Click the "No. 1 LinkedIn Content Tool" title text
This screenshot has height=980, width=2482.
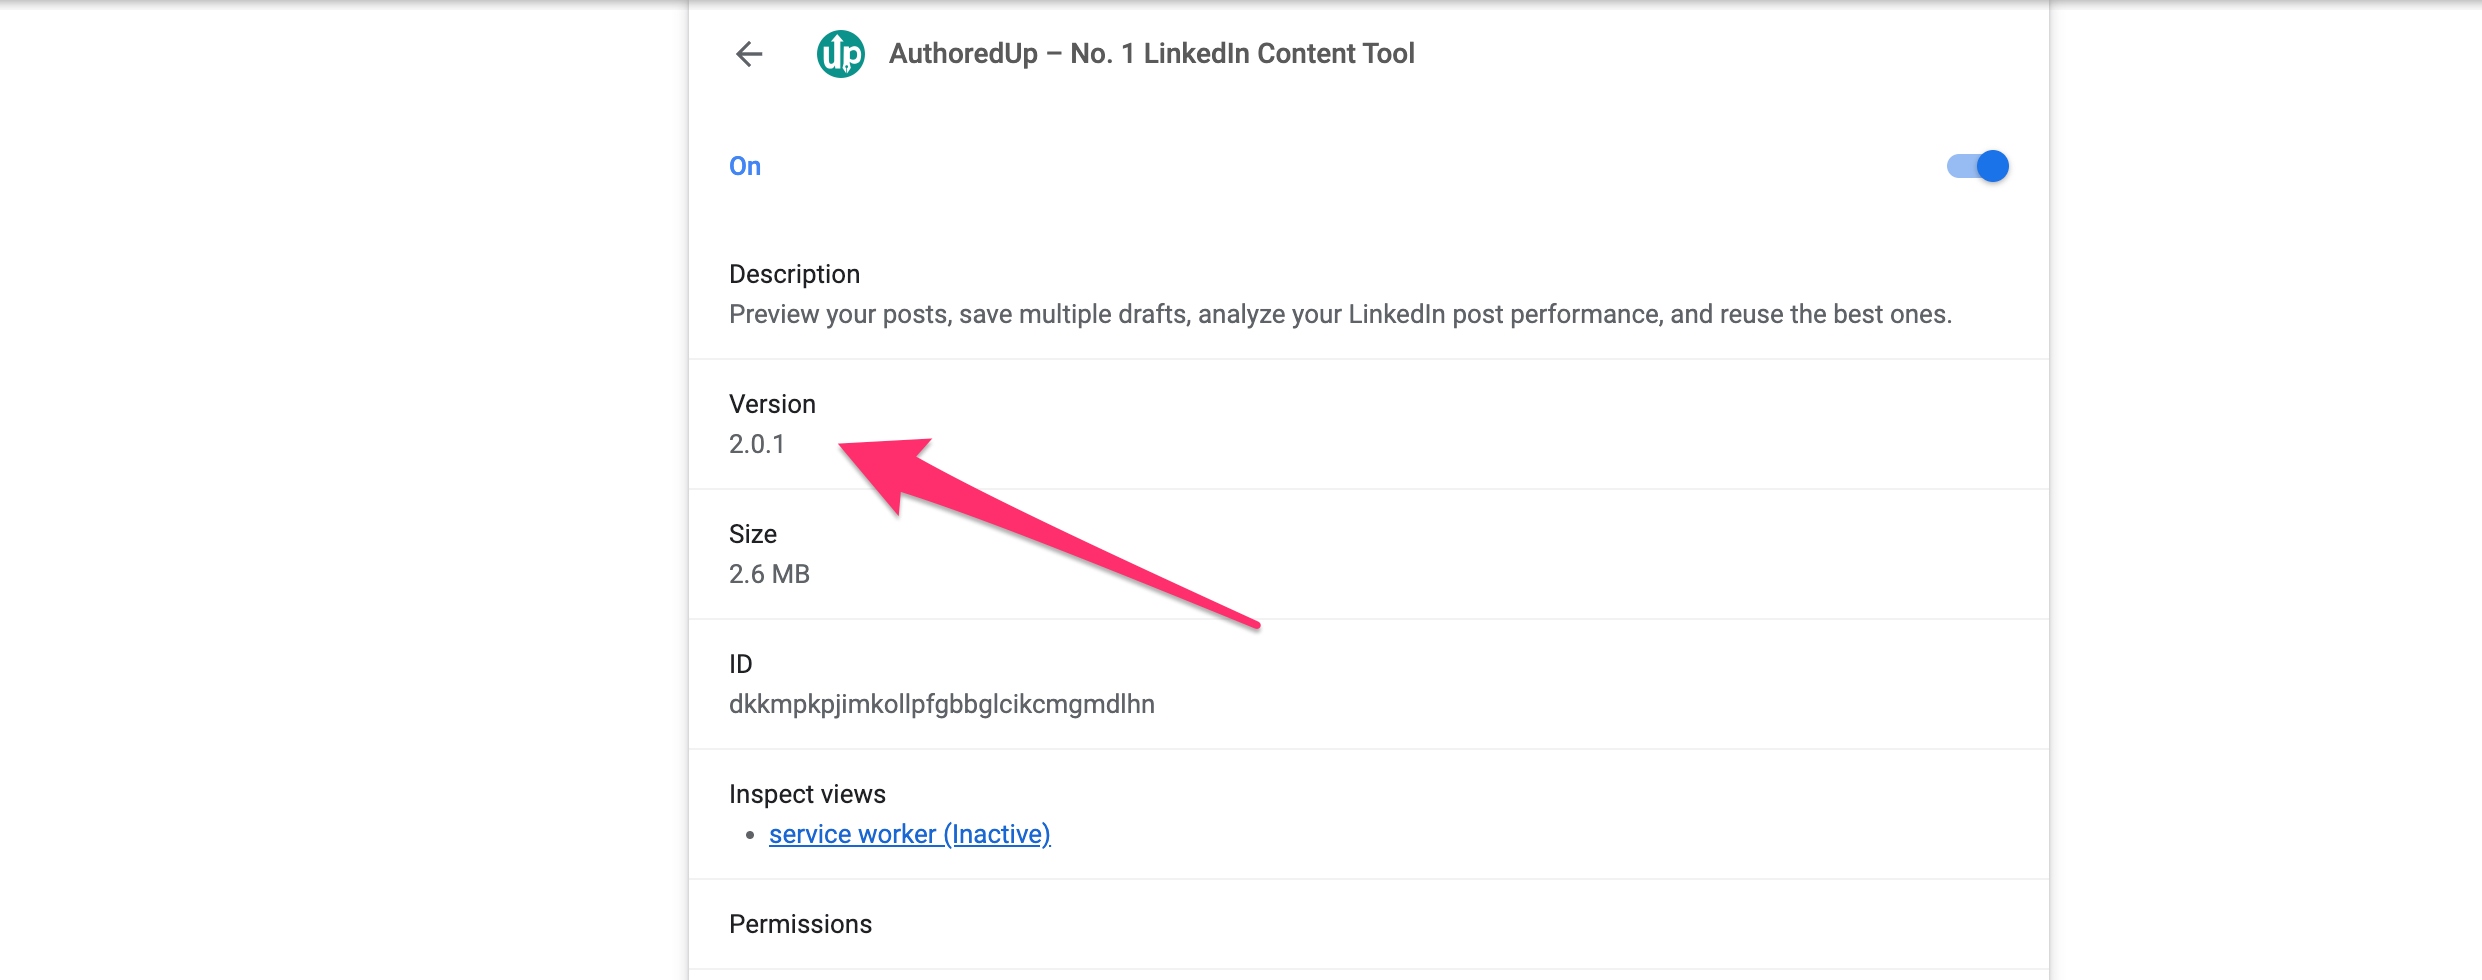click(1242, 54)
